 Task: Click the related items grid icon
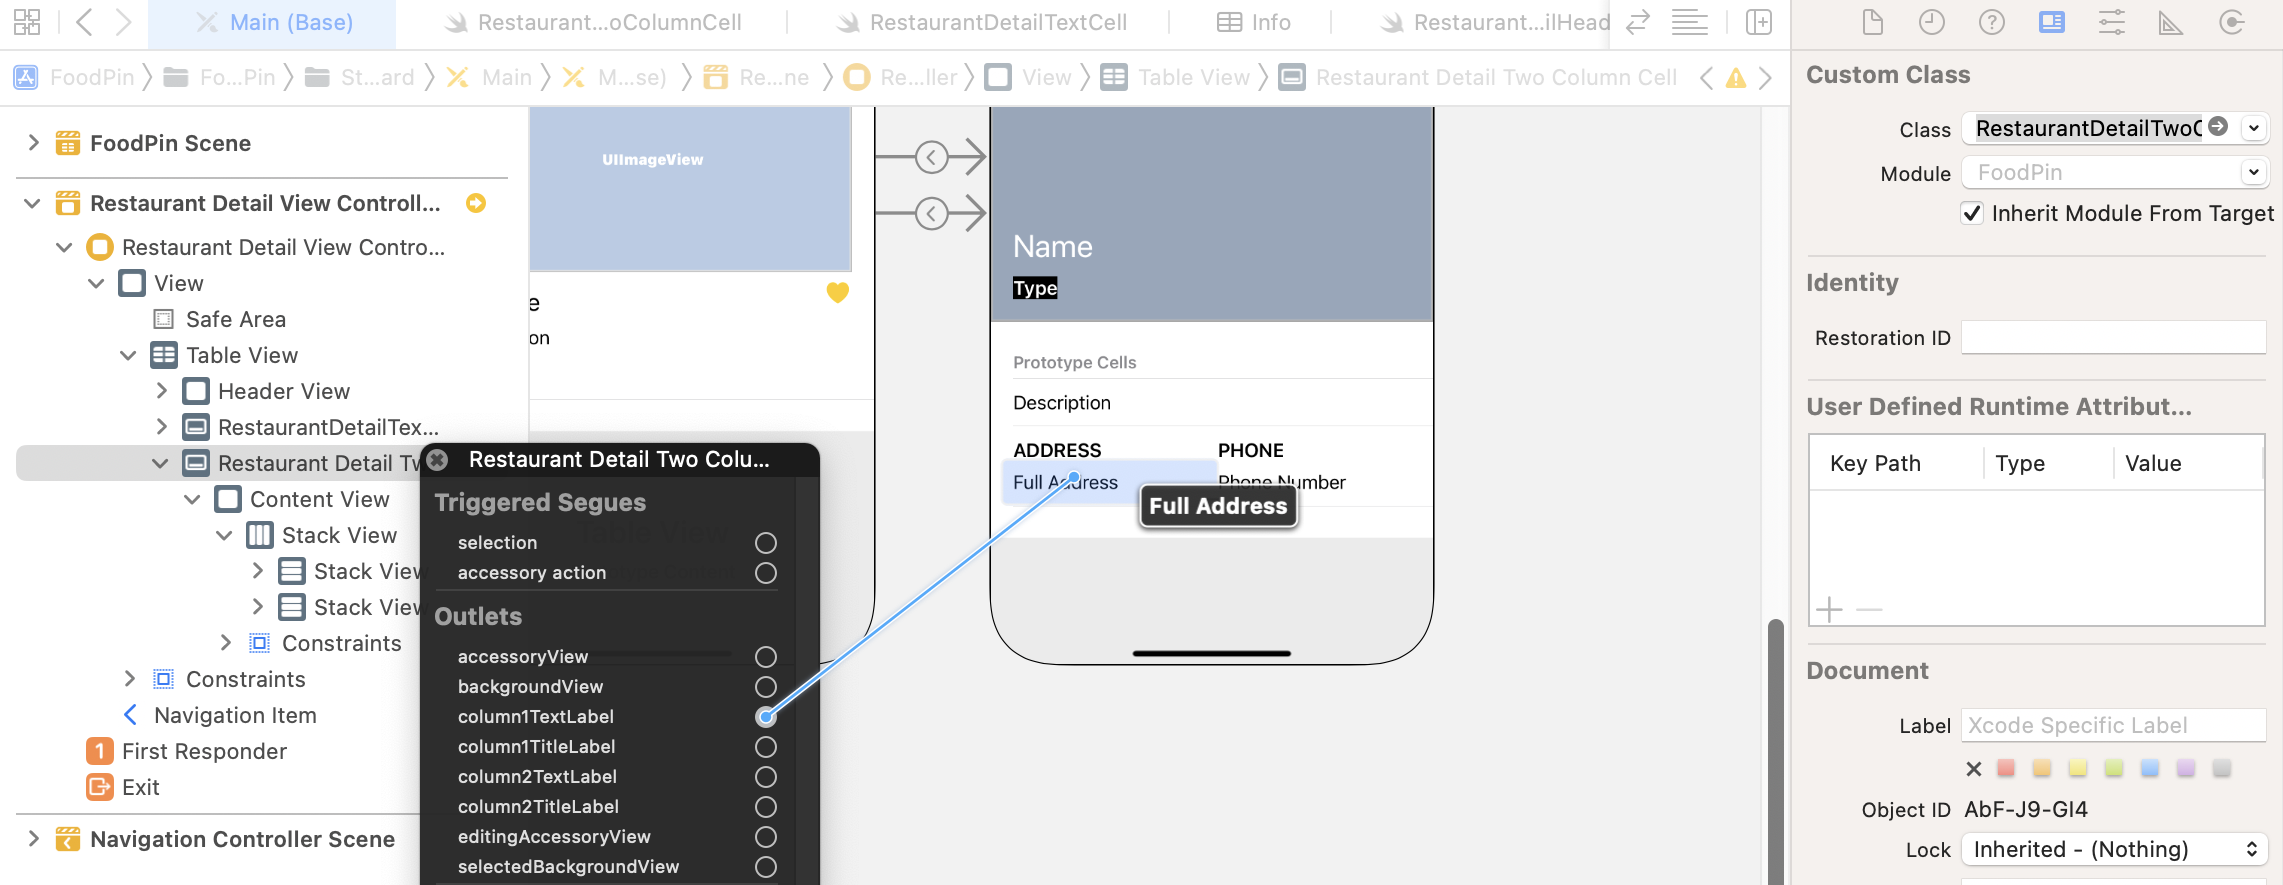[27, 22]
